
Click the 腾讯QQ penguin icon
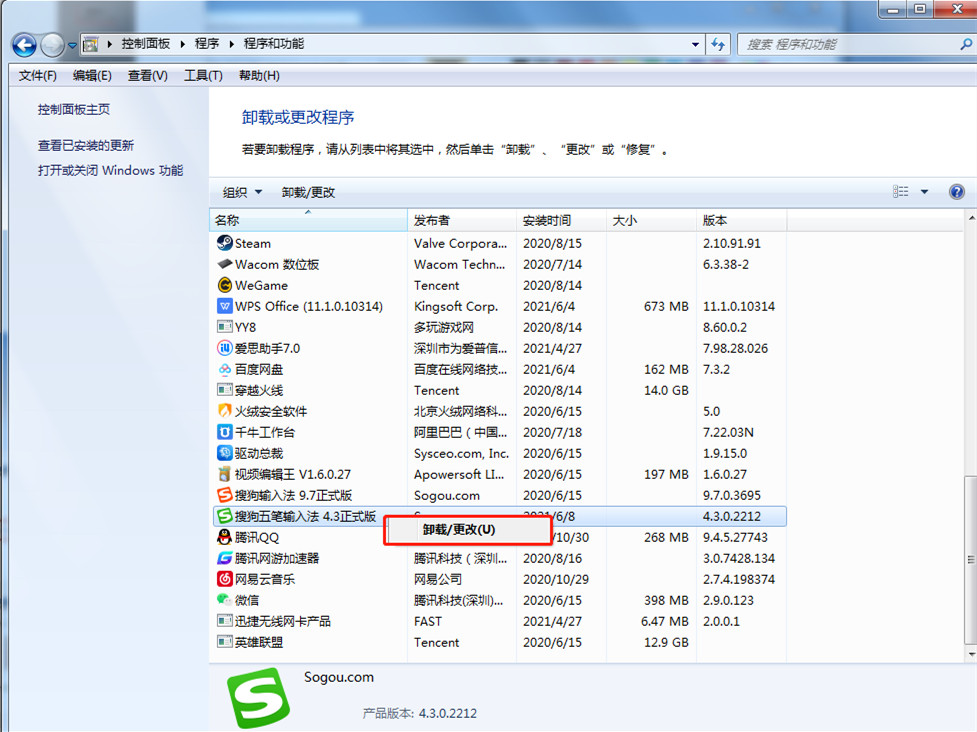coord(224,537)
